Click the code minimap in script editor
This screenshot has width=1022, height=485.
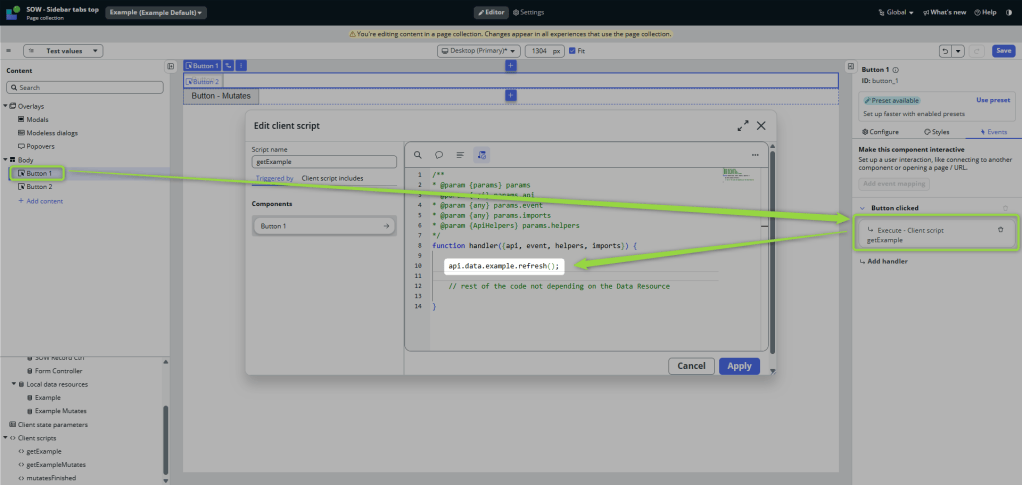pos(737,173)
